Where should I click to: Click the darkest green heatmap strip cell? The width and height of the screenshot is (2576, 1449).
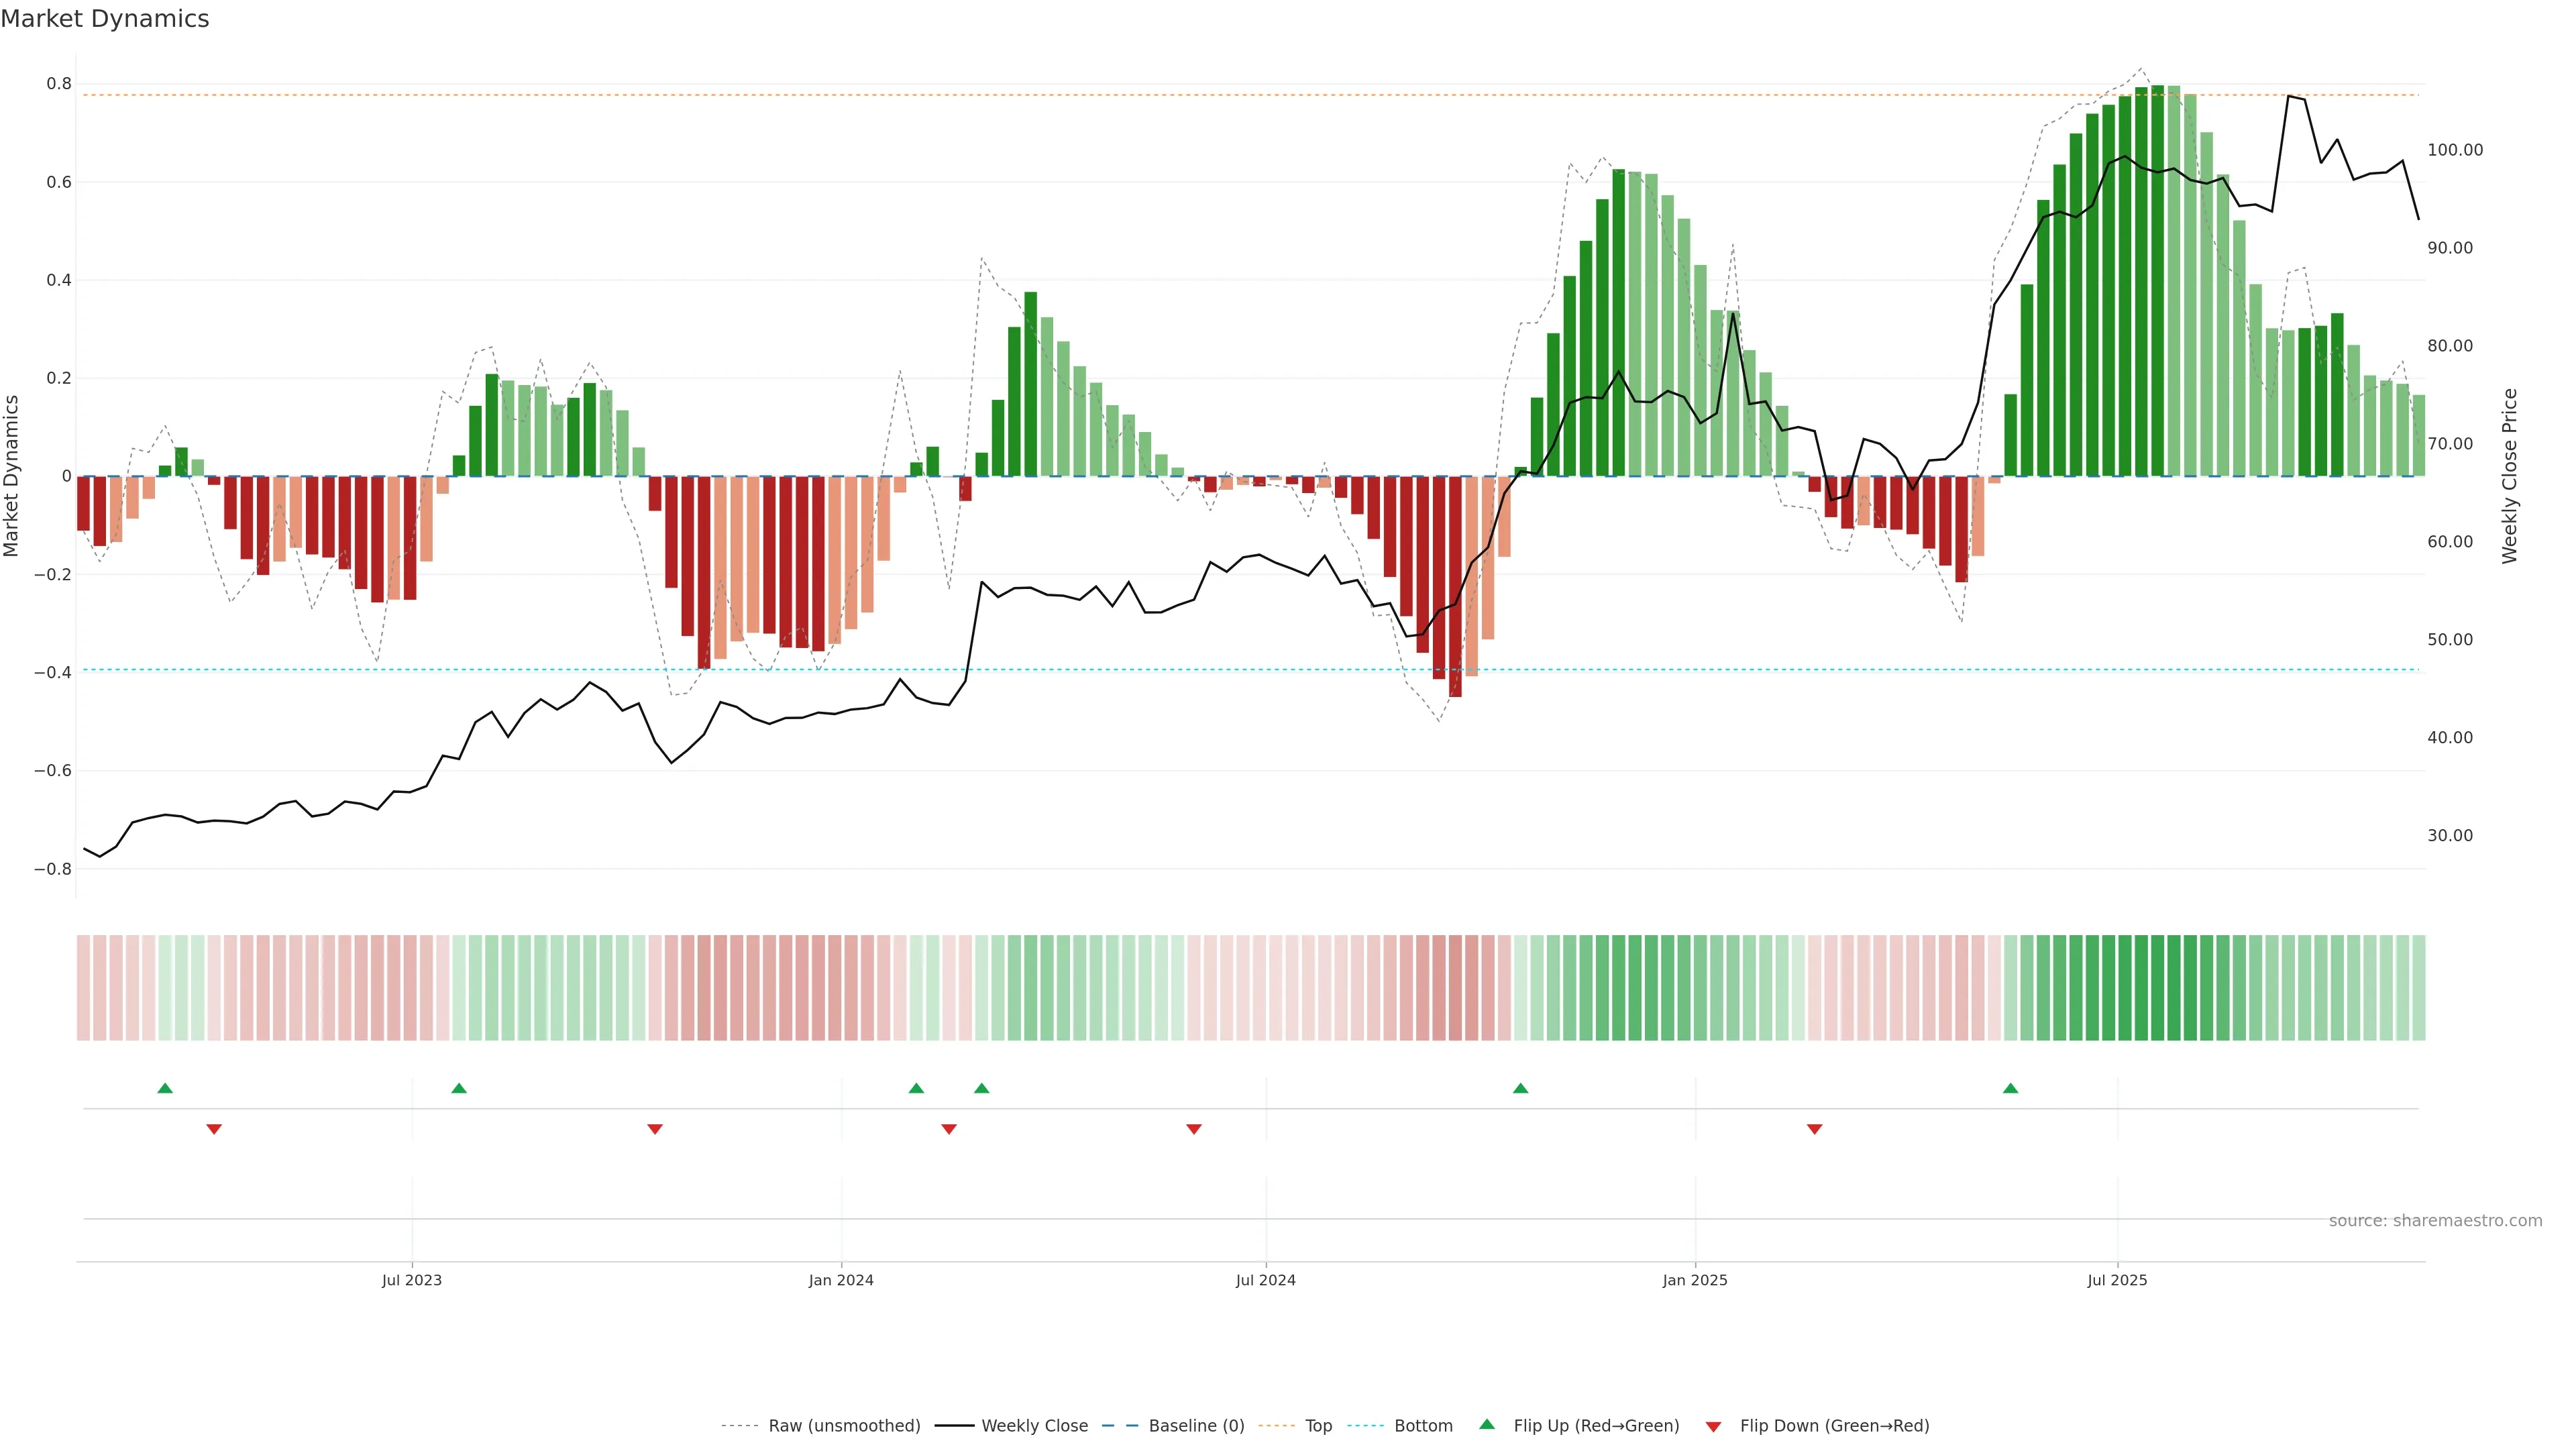2157,987
